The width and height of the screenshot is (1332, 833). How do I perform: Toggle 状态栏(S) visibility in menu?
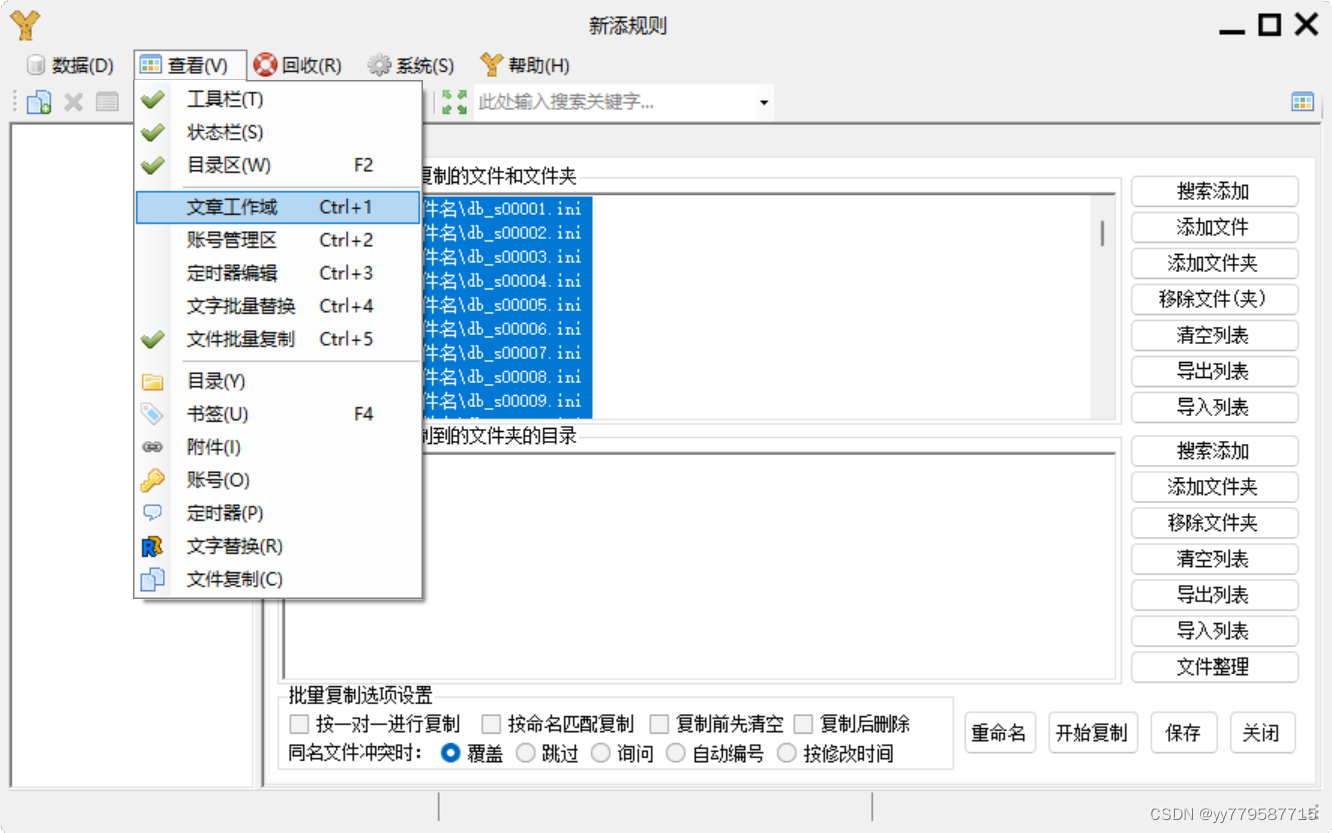click(277, 132)
